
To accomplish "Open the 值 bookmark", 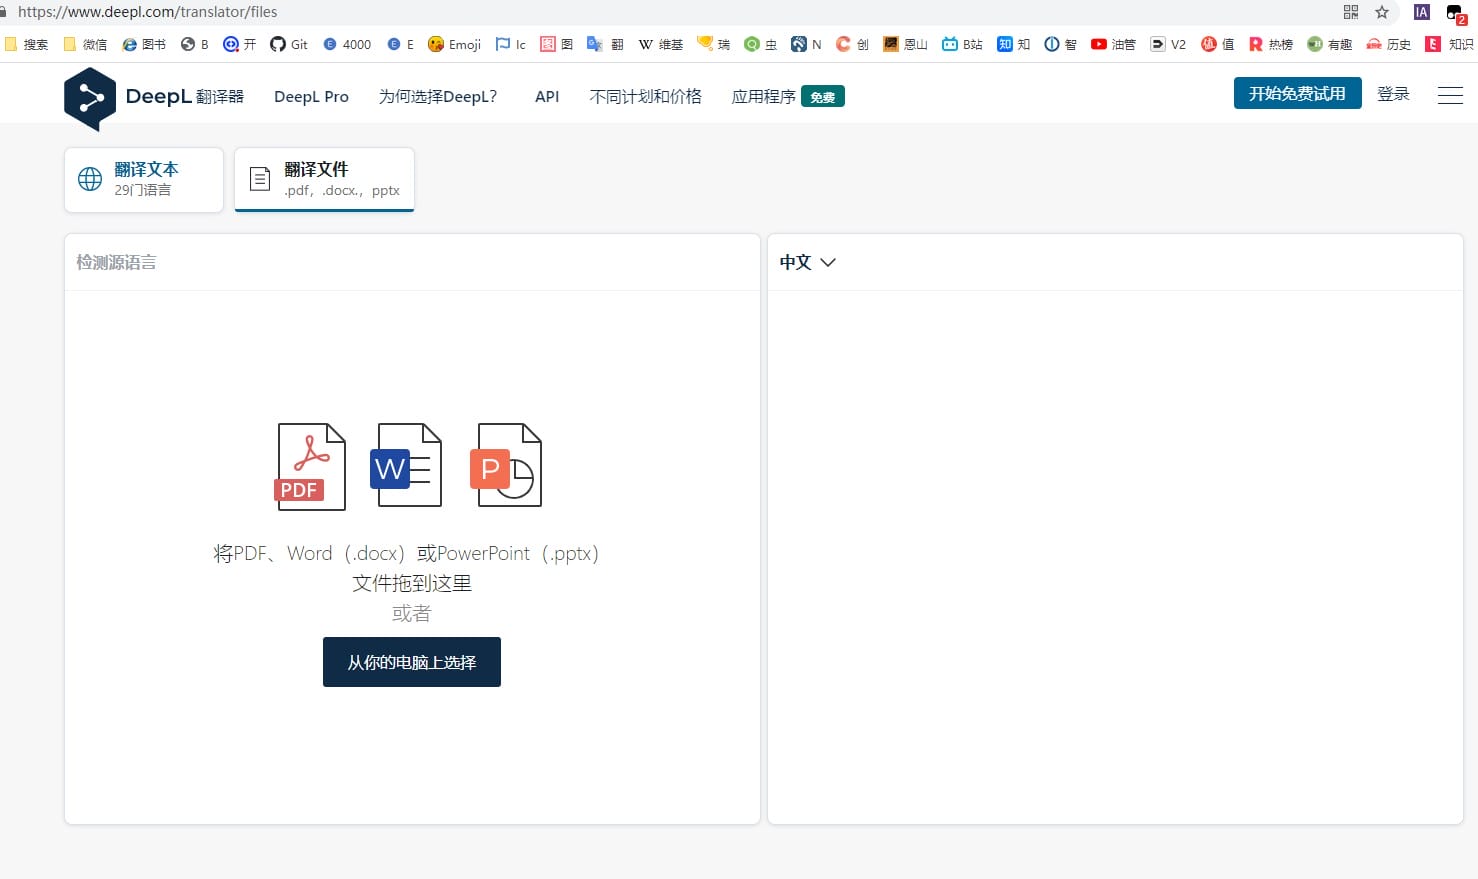I will pyautogui.click(x=1217, y=44).
